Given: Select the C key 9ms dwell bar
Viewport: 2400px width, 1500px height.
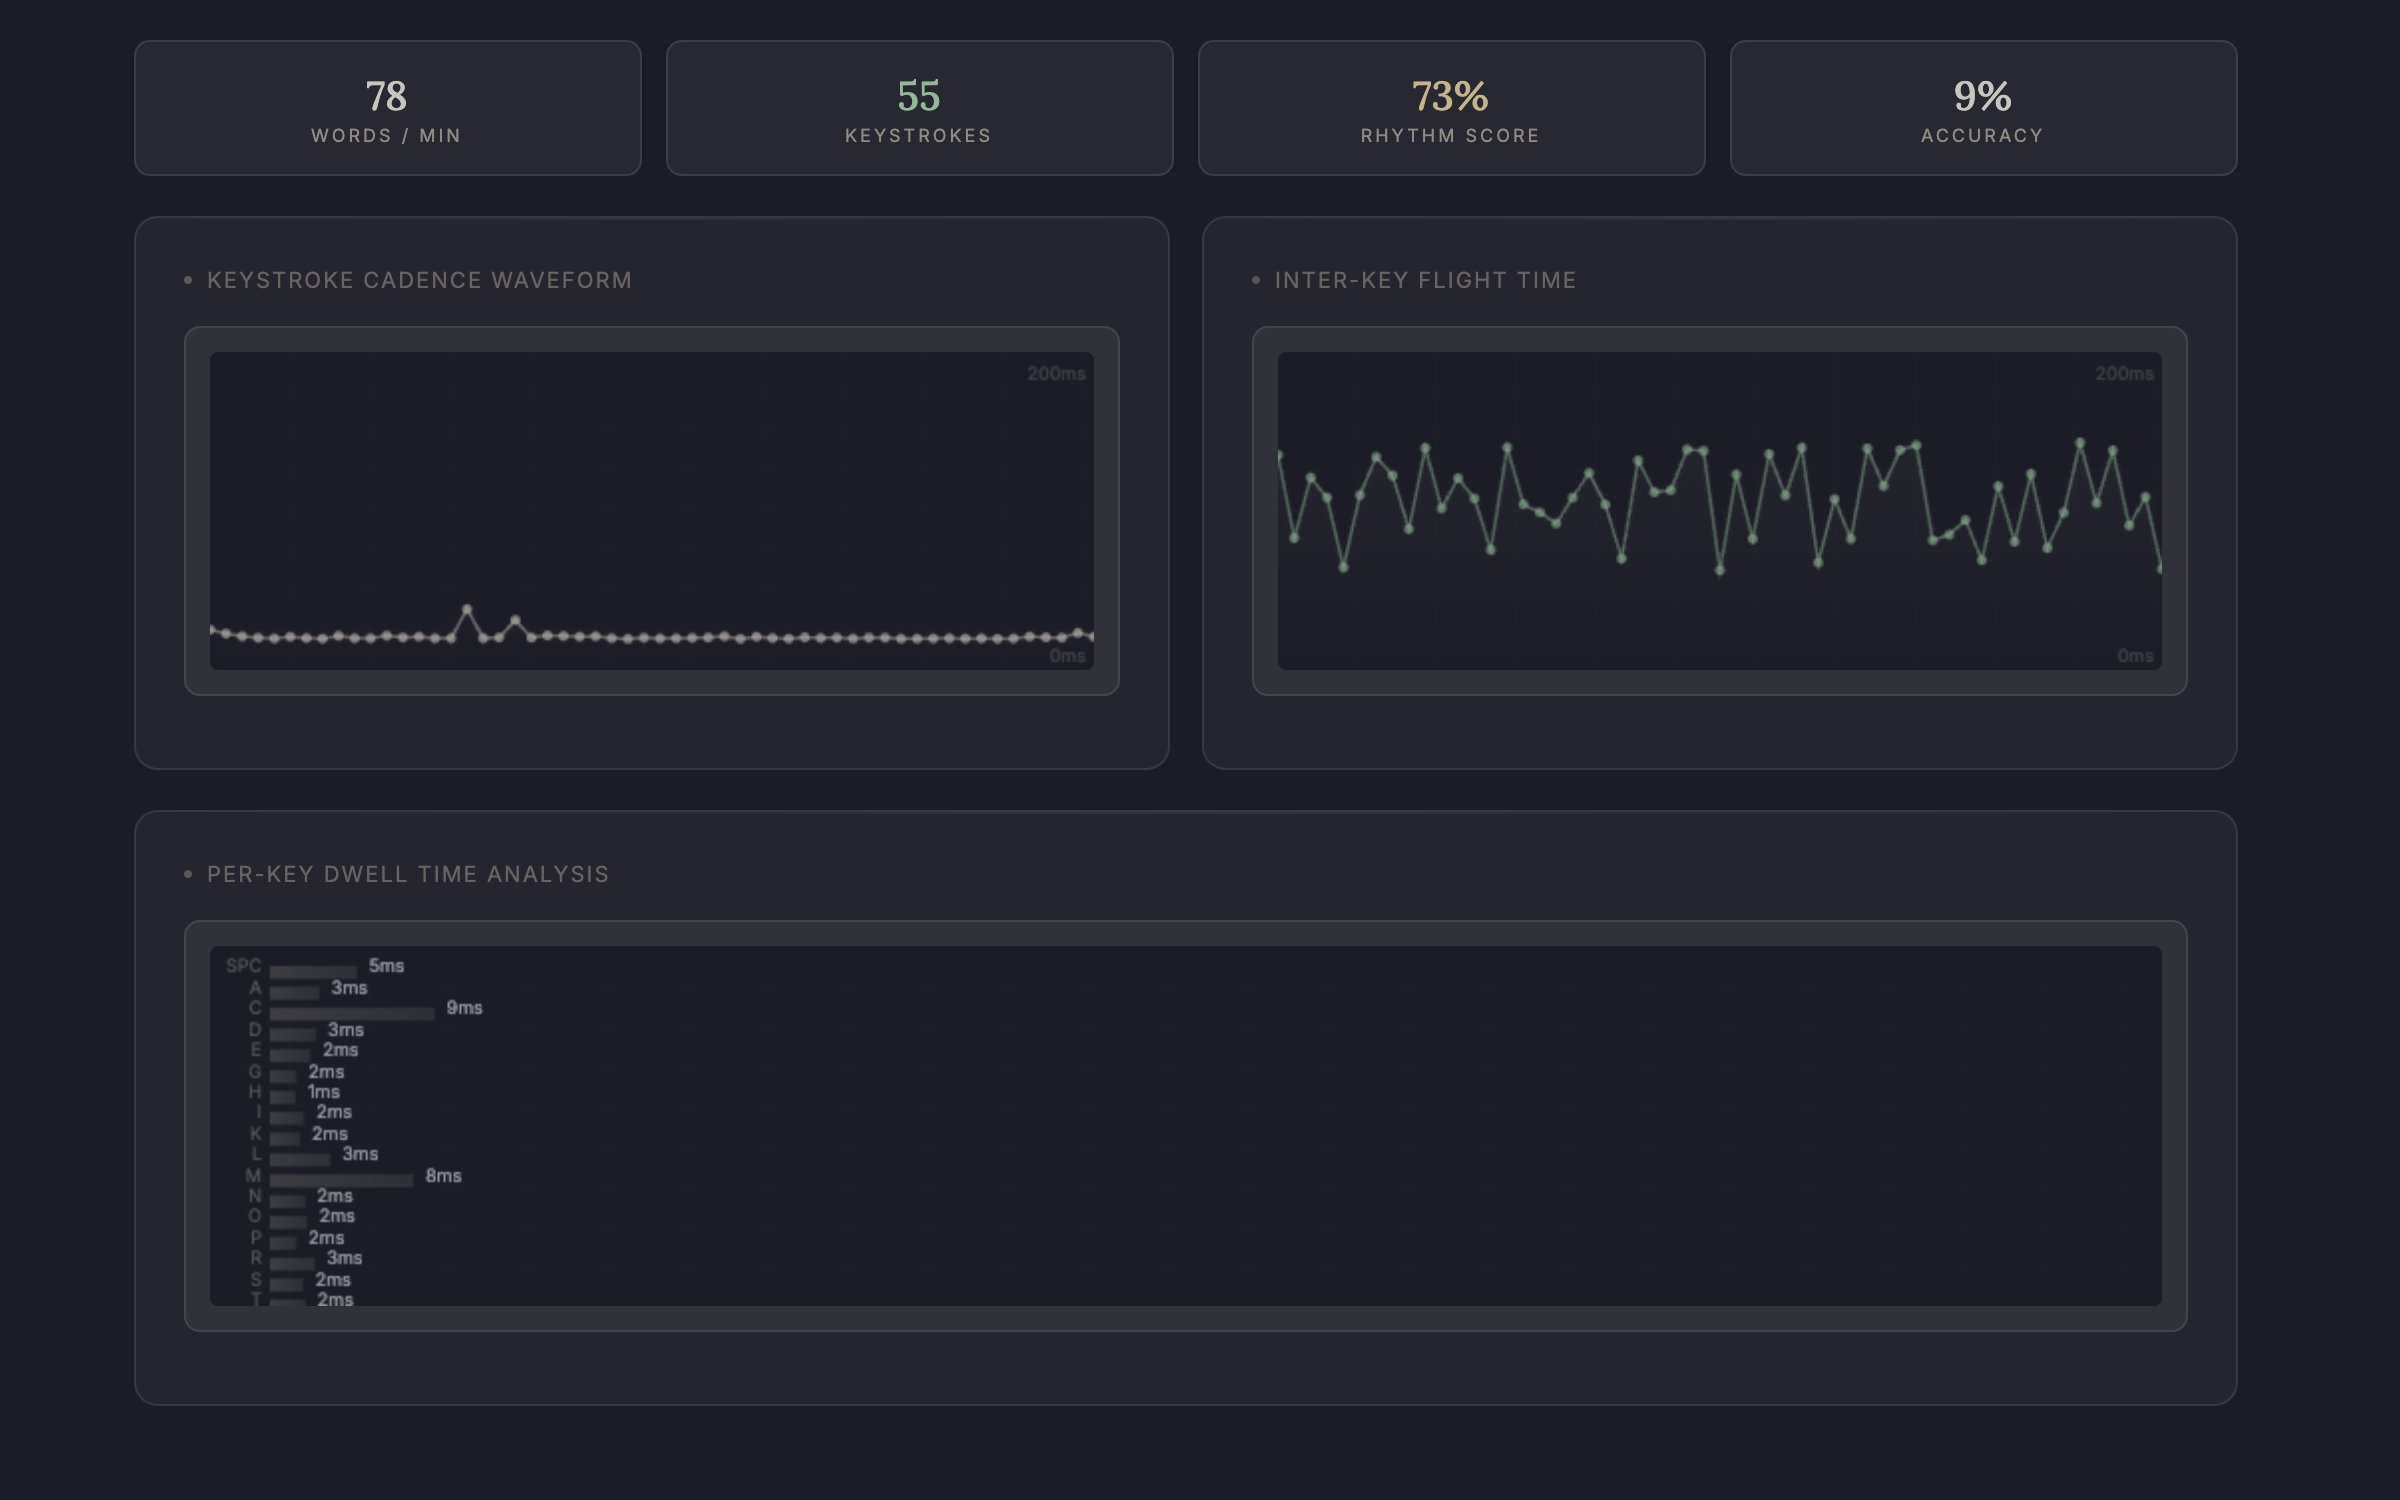Looking at the screenshot, I should (x=351, y=1013).
